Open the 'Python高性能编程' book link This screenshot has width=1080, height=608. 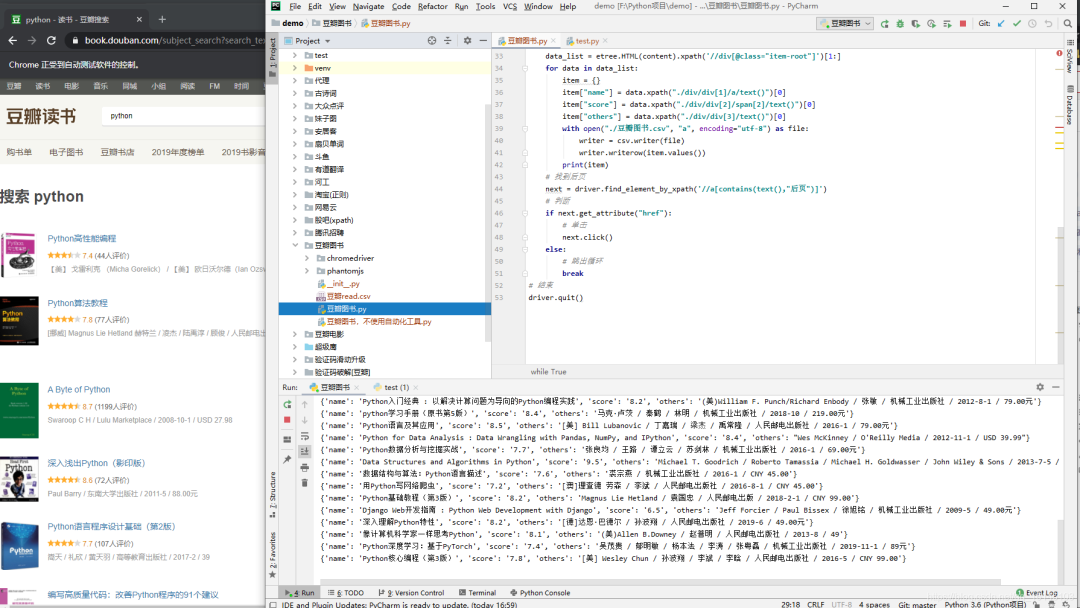tap(80, 239)
